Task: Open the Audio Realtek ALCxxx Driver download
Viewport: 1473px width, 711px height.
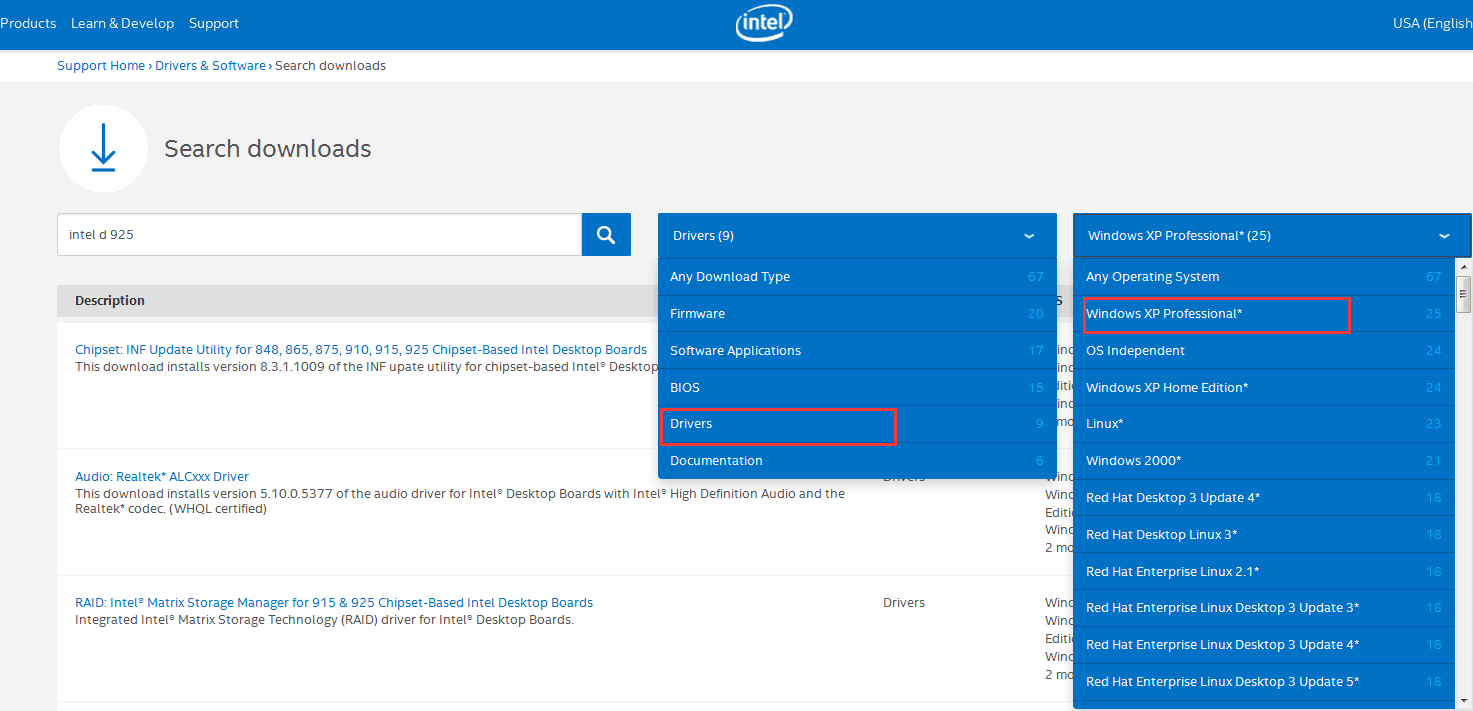Action: tap(162, 477)
